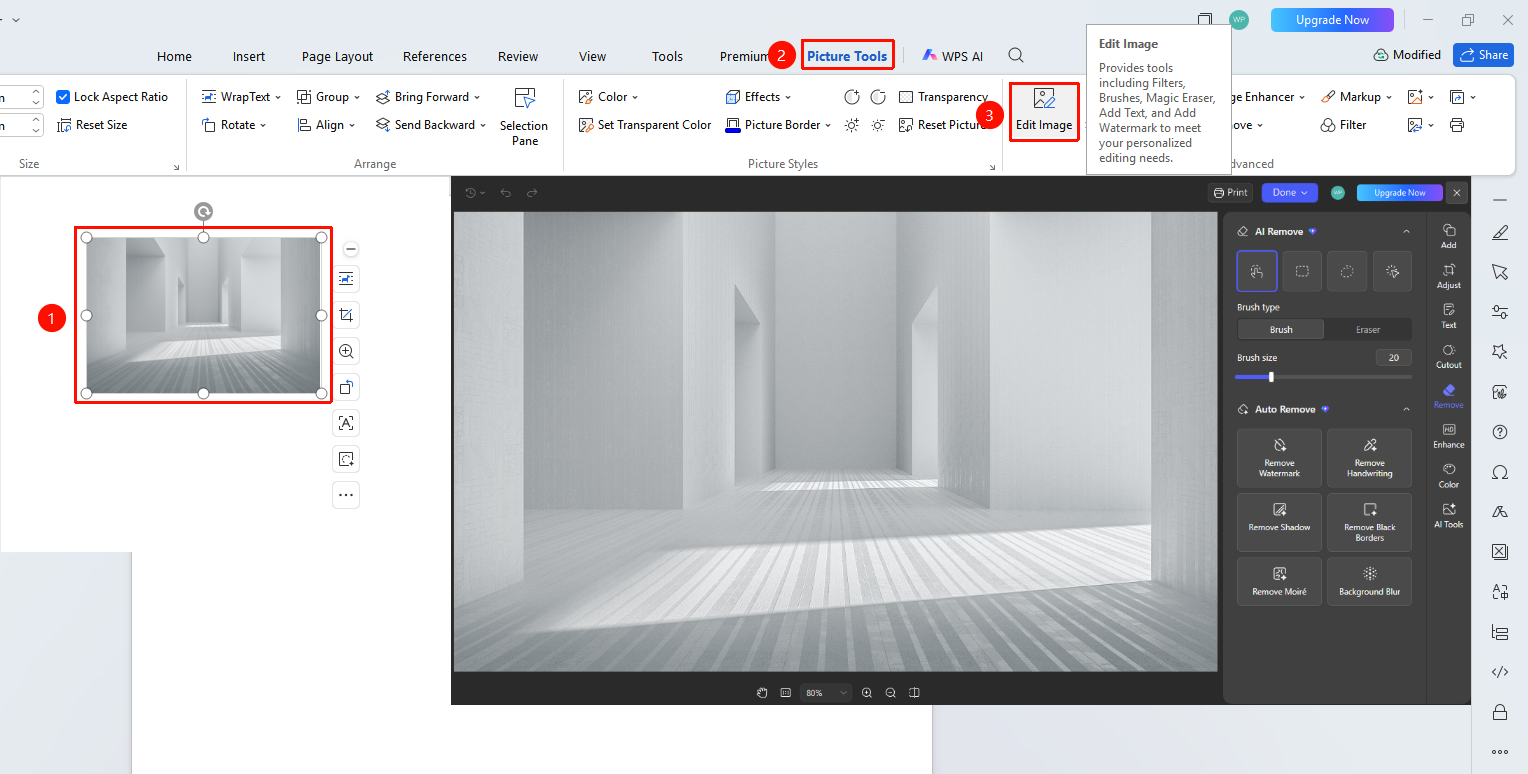Select Eraser as the brush type
The image size is (1528, 774).
(1368, 329)
